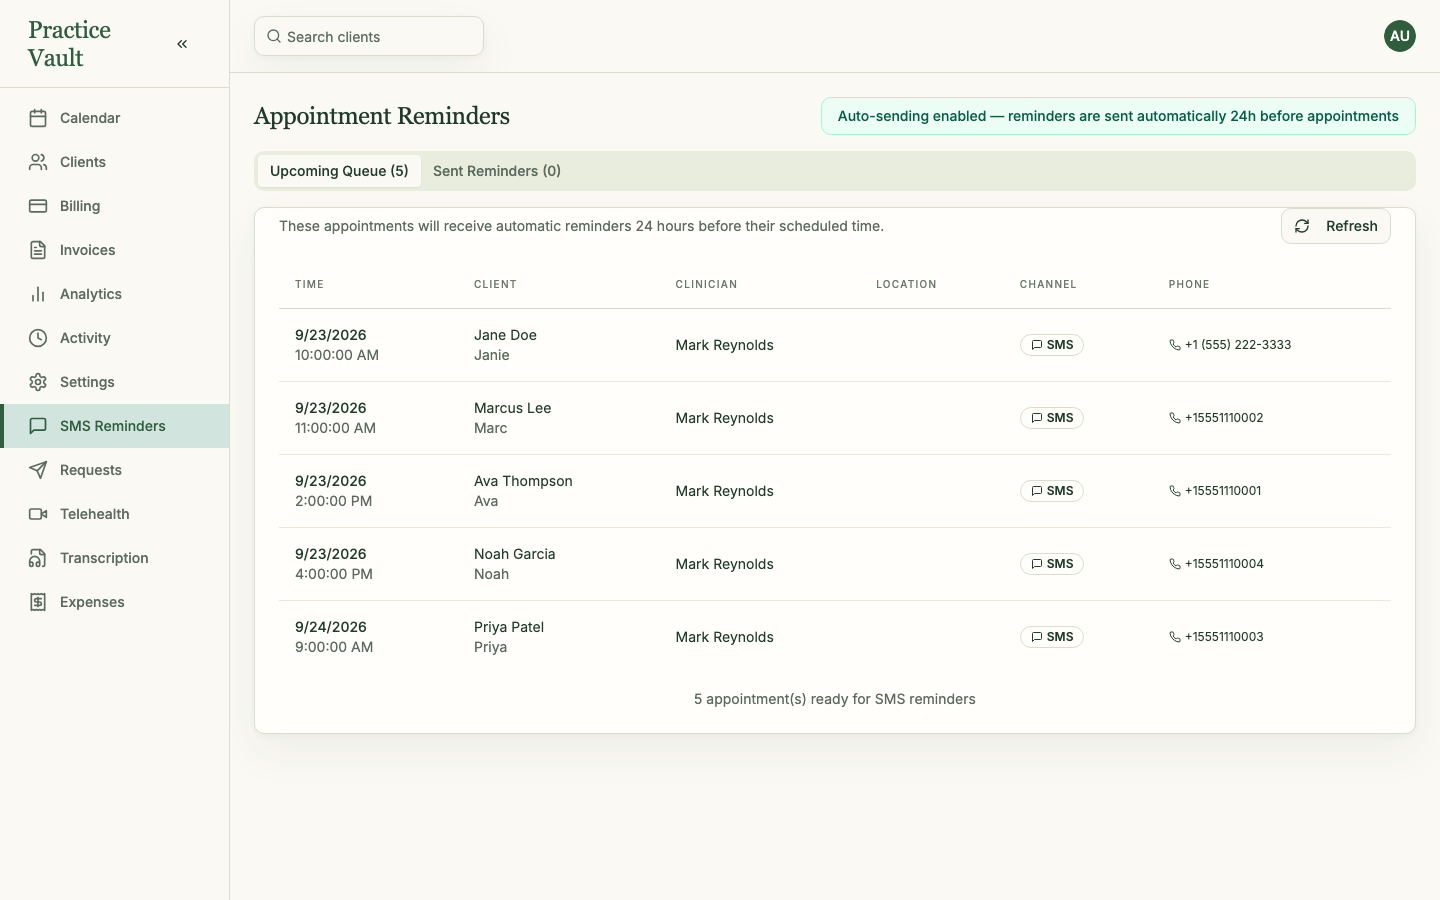Click the Appointment Reminders heading
Viewport: 1440px width, 900px height.
click(x=382, y=116)
